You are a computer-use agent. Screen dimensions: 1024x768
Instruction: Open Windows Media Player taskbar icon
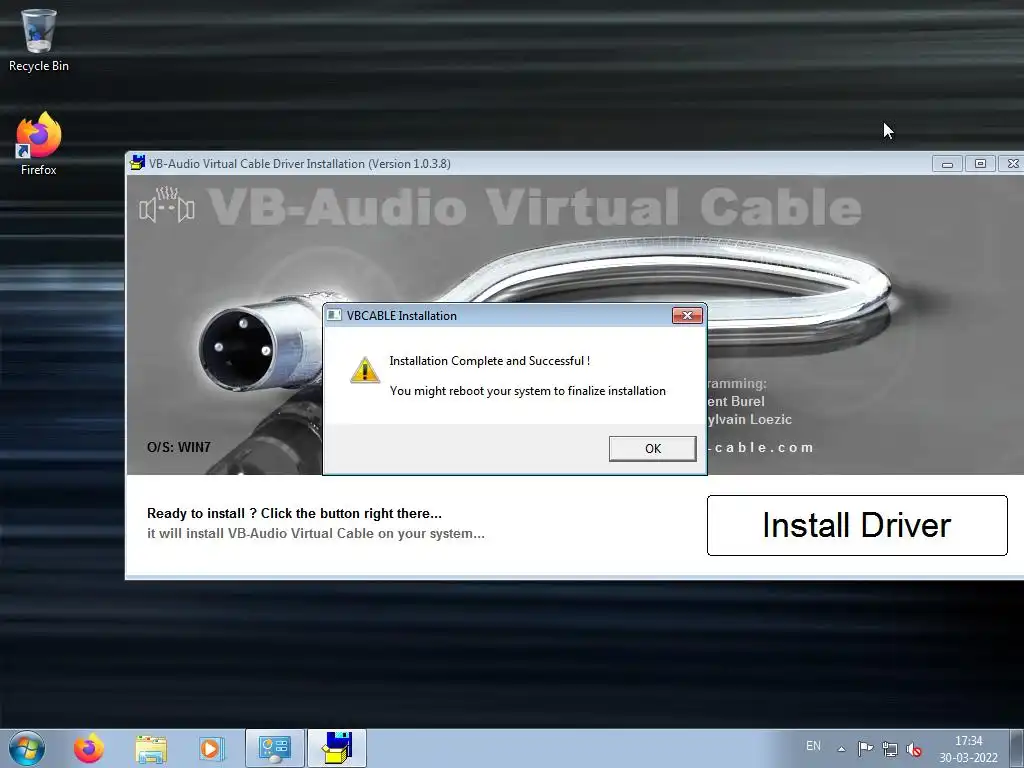coord(212,748)
